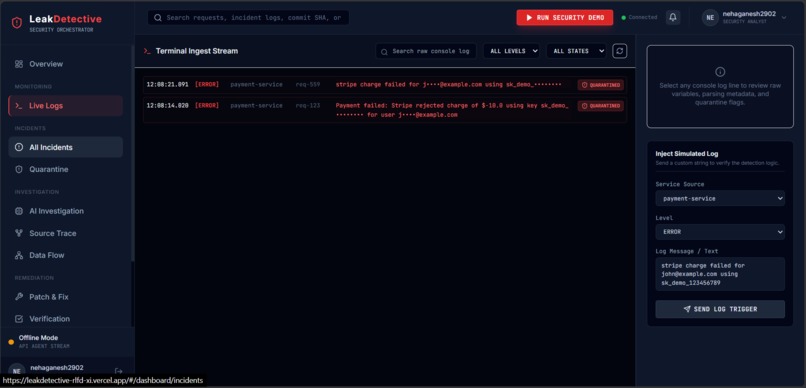Click req-123 request ID

(x=307, y=106)
